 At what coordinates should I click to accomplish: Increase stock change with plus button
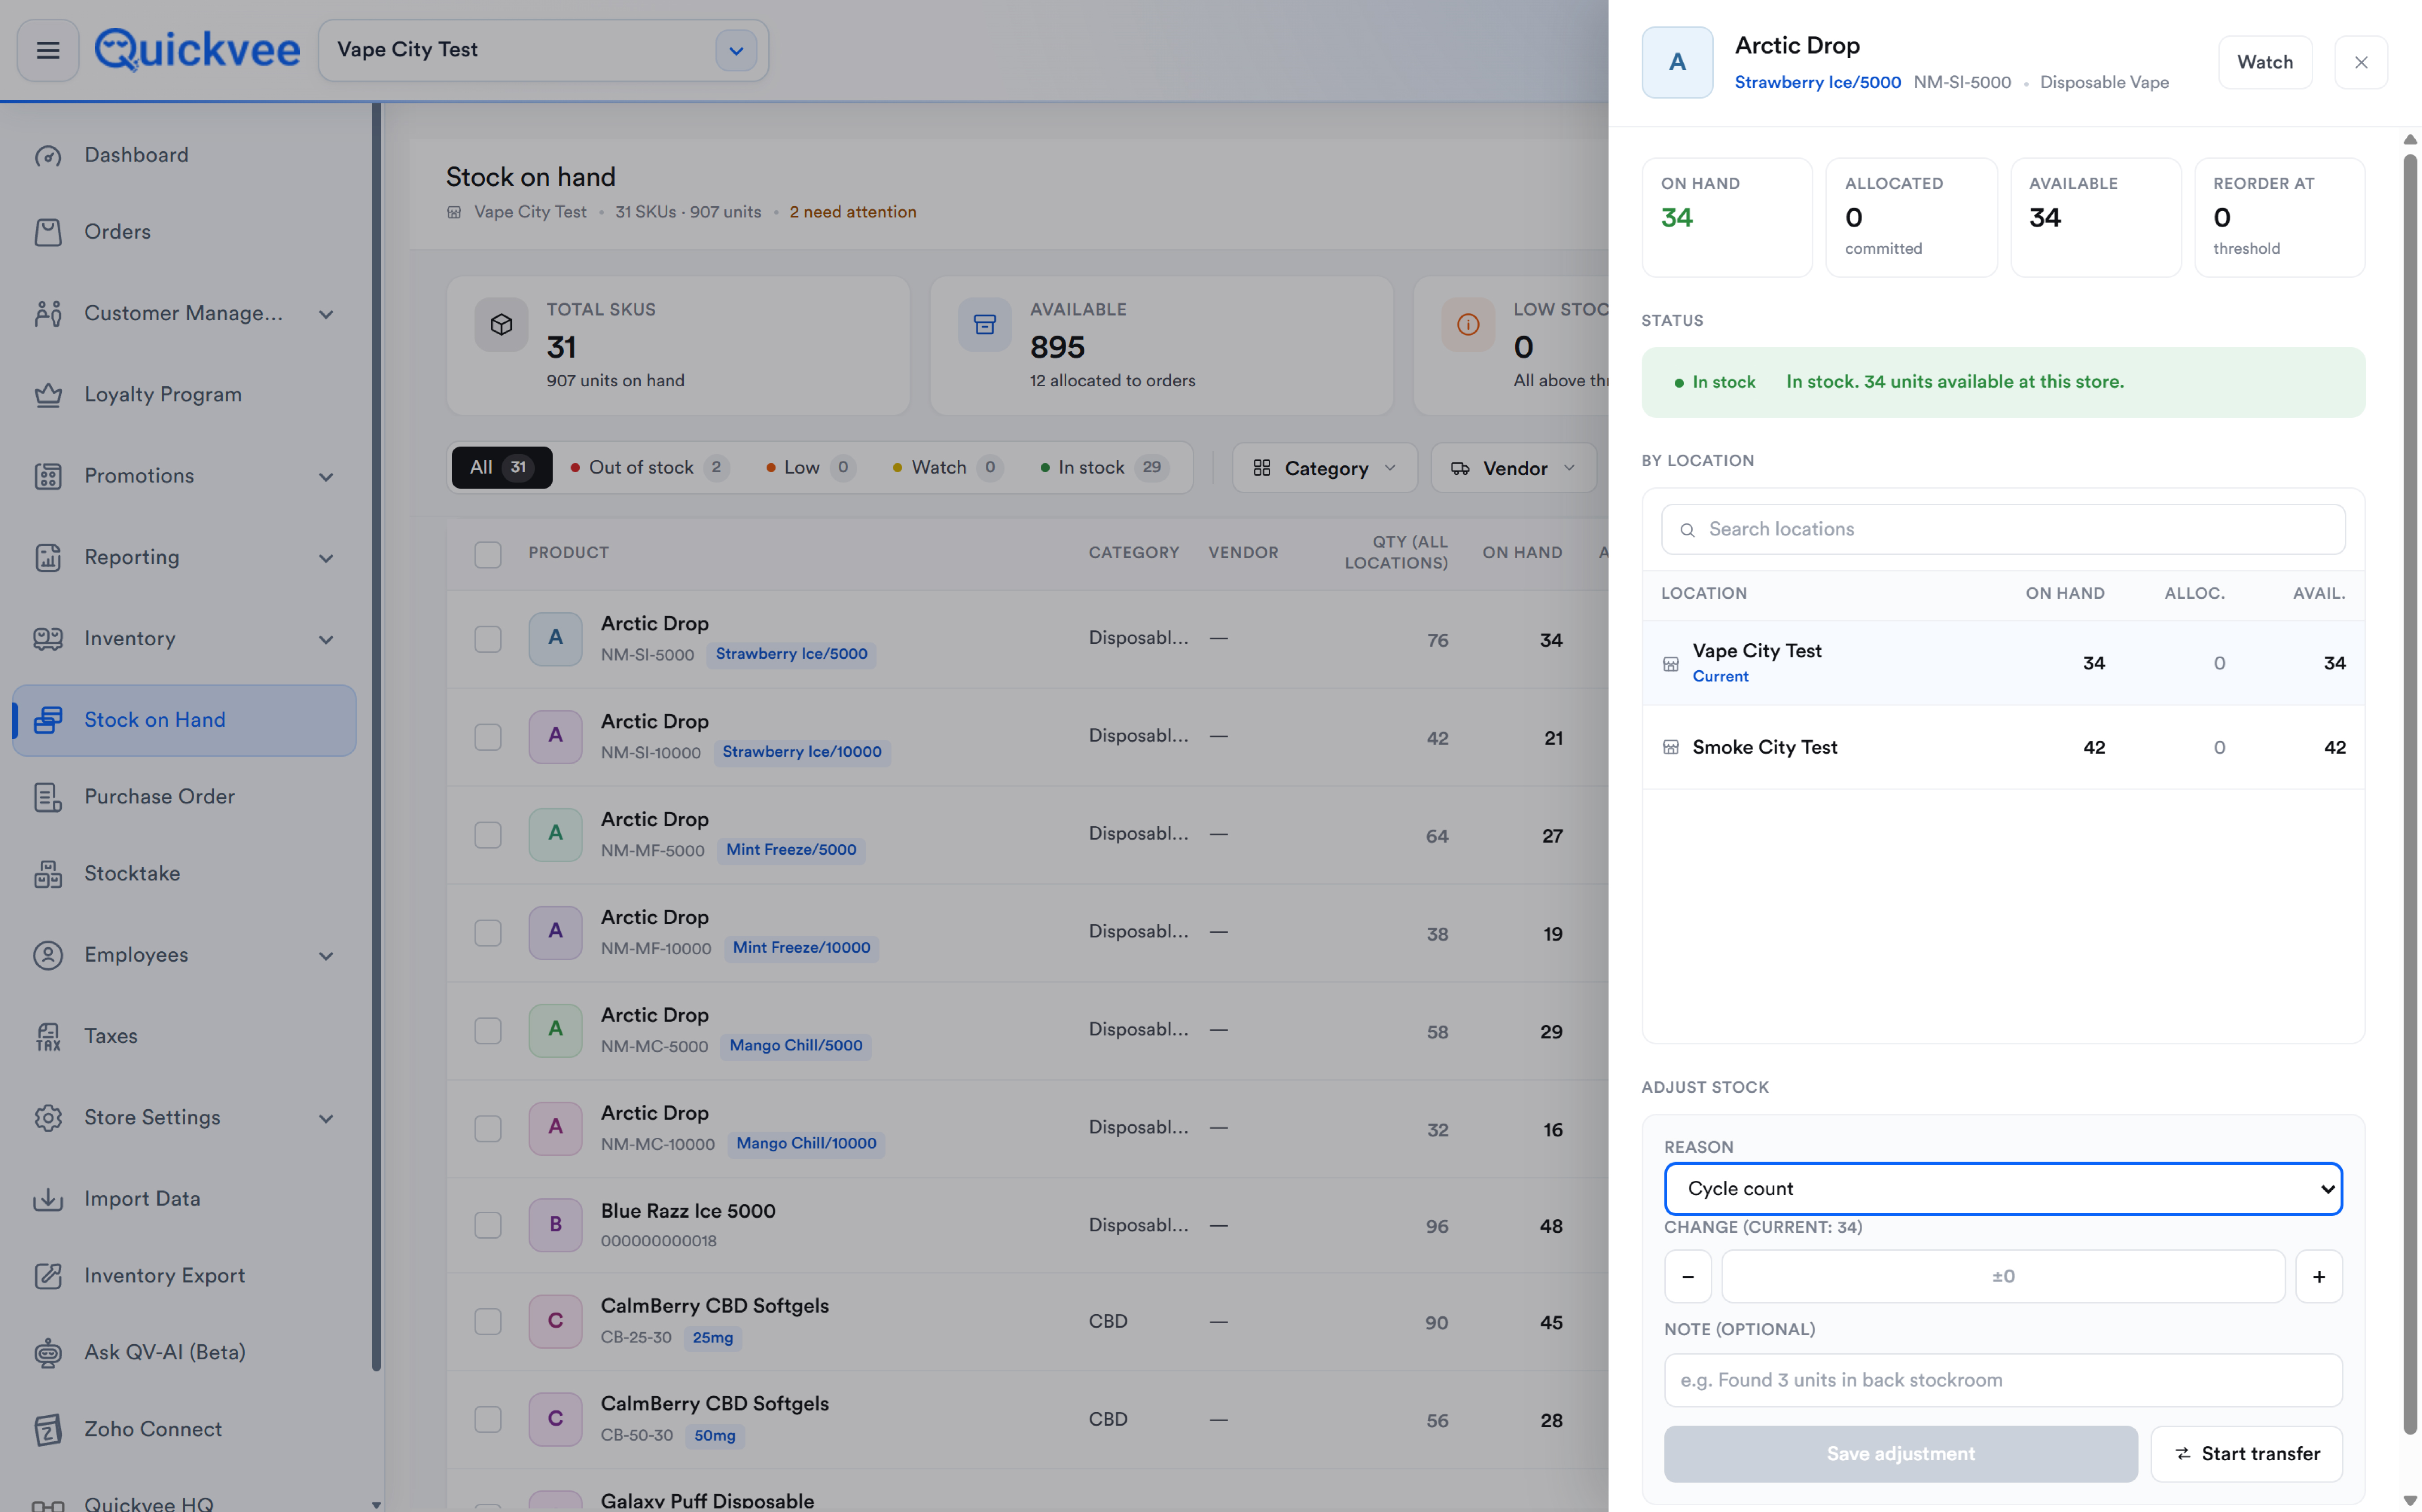click(2319, 1277)
